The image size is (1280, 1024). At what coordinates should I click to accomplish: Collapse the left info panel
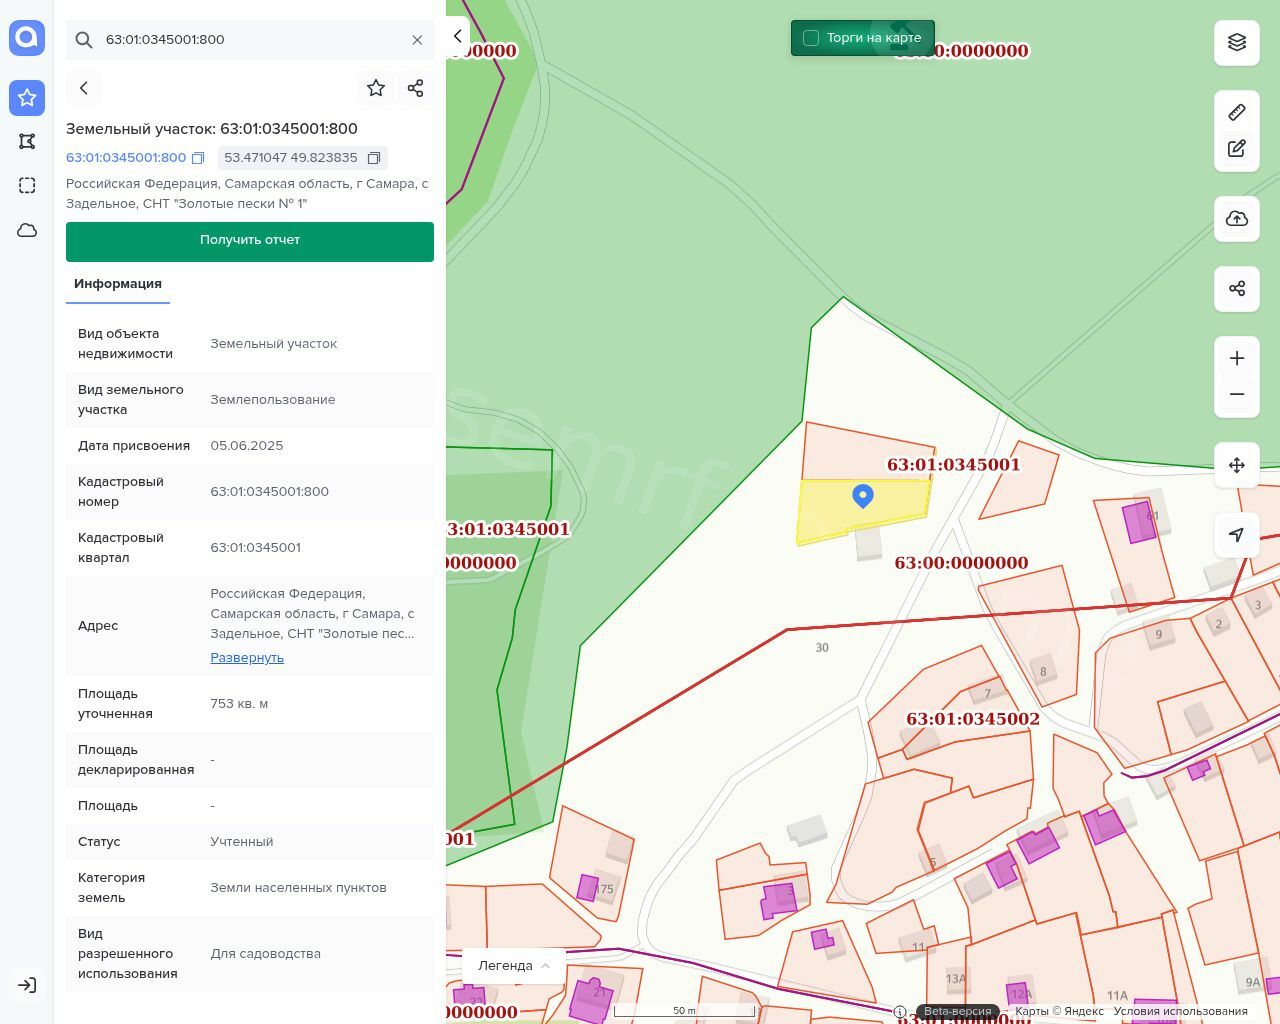coord(457,36)
